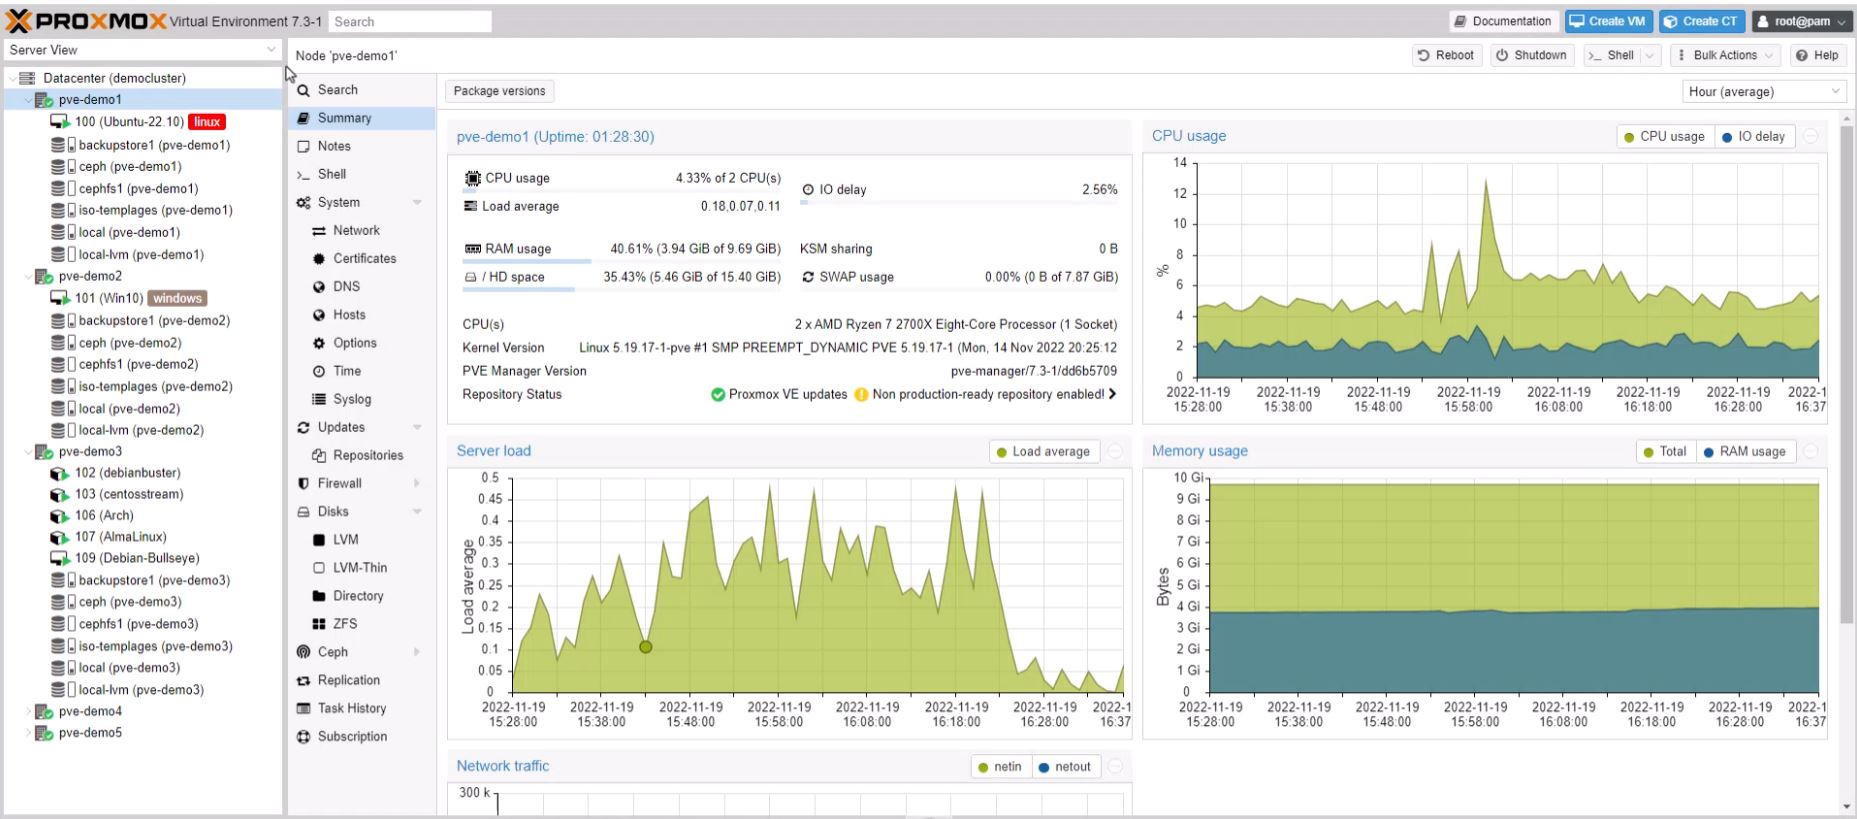Click the Firewall shield icon

pyautogui.click(x=304, y=483)
